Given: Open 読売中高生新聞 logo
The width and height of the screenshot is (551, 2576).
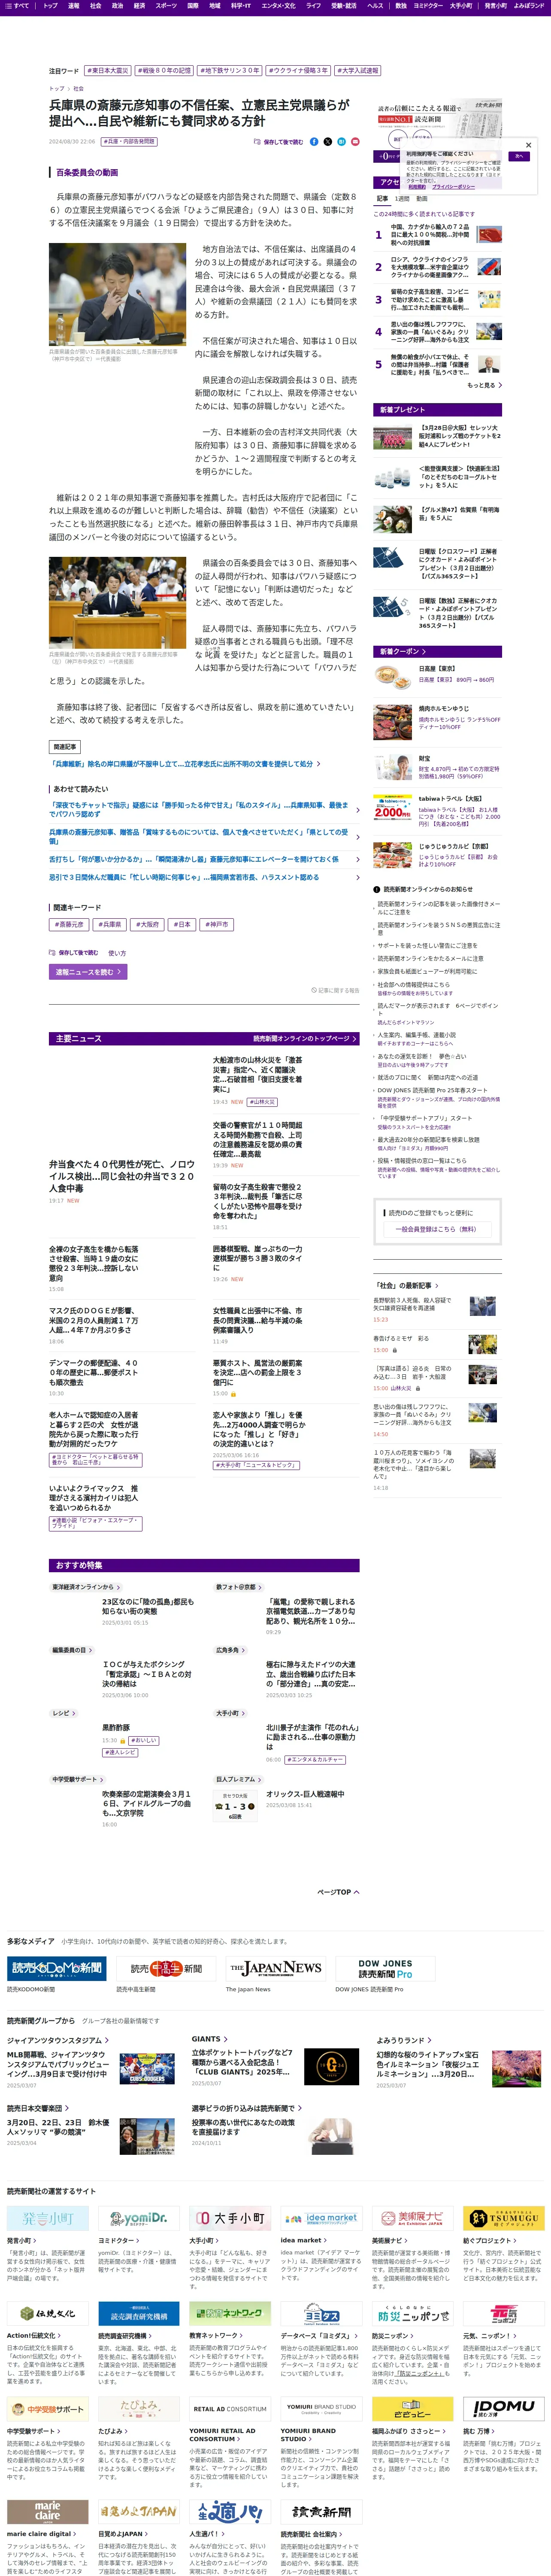Looking at the screenshot, I should [x=165, y=1969].
